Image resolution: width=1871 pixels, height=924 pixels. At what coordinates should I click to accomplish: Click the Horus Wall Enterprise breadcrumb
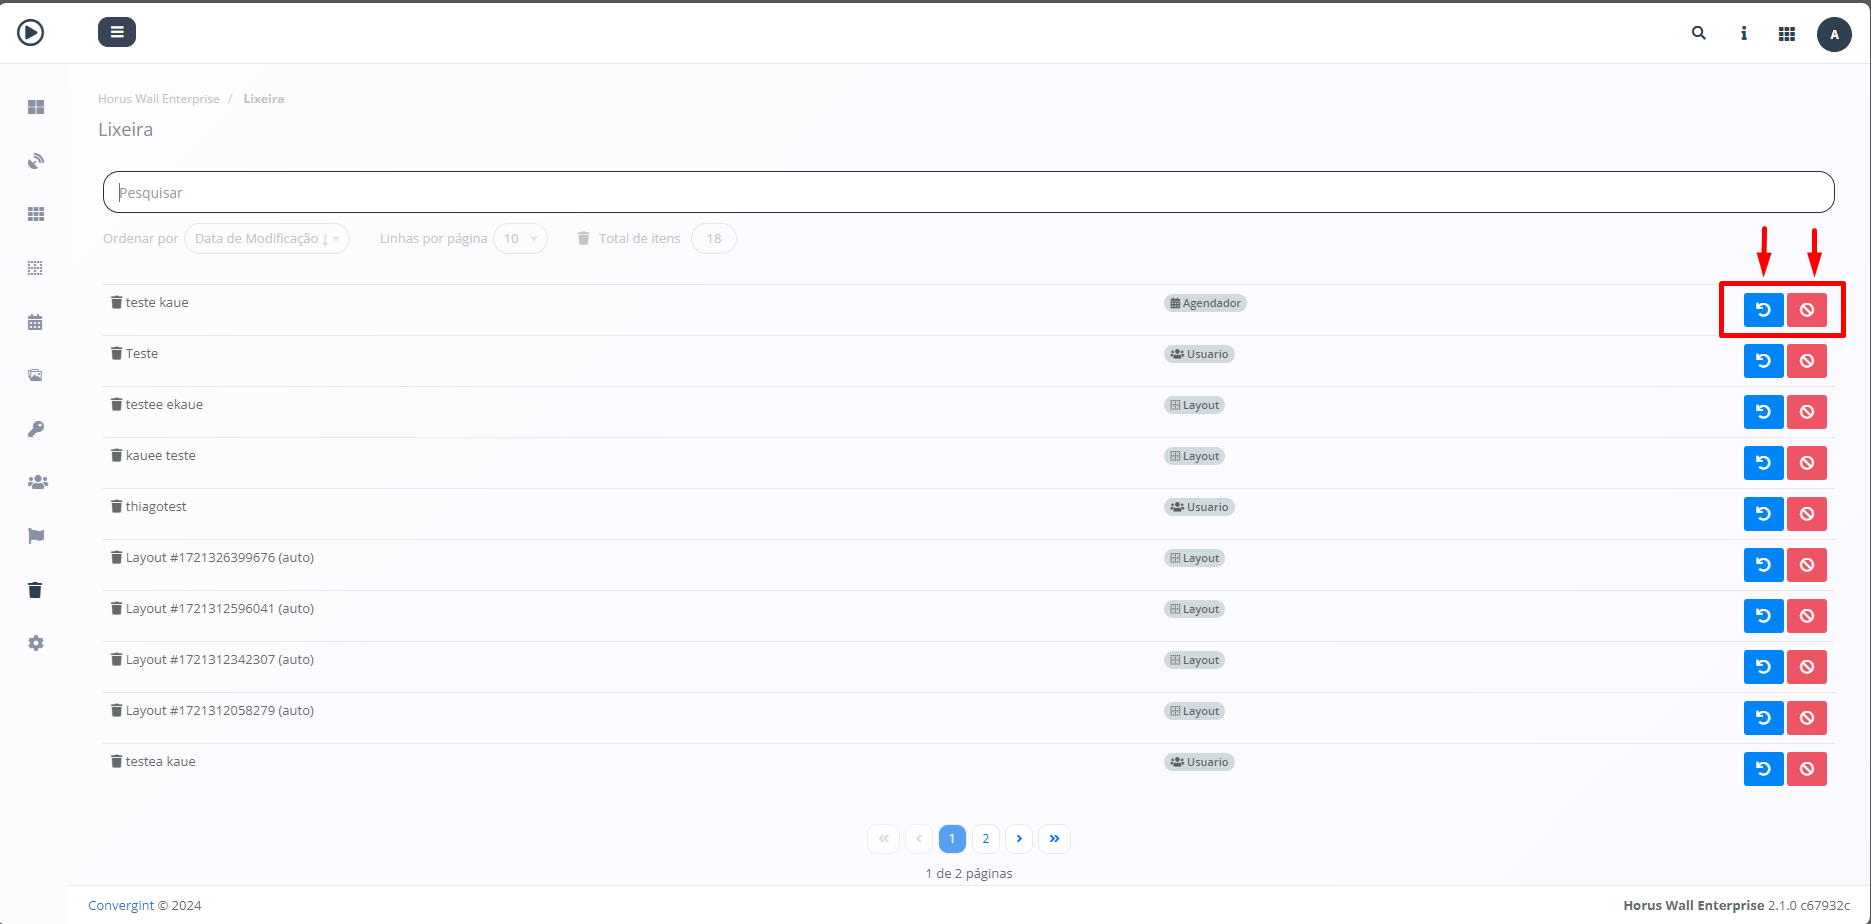coord(159,99)
